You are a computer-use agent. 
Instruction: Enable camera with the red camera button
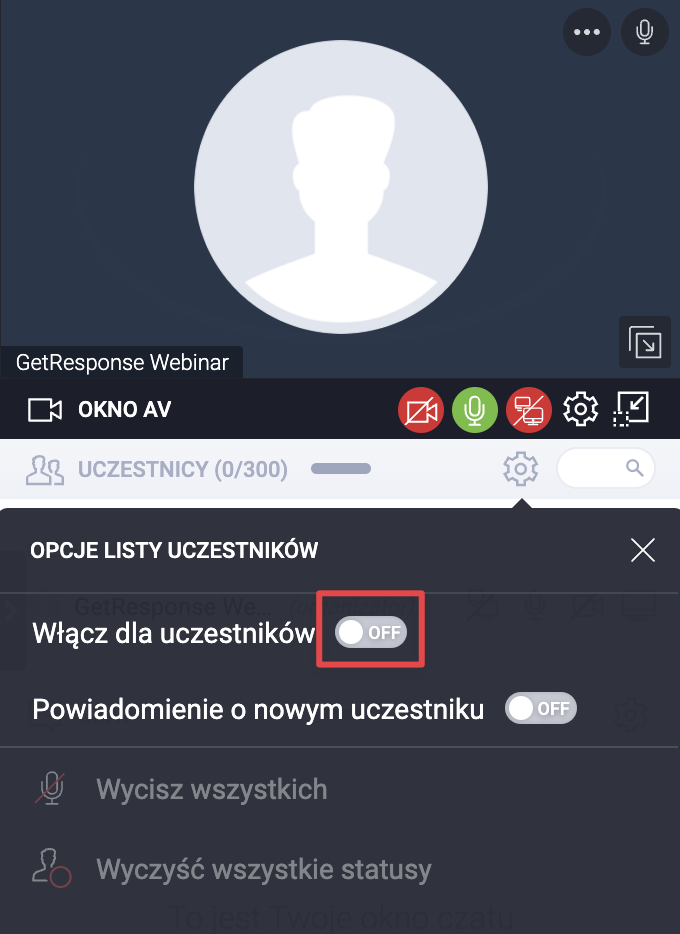[x=421, y=410]
